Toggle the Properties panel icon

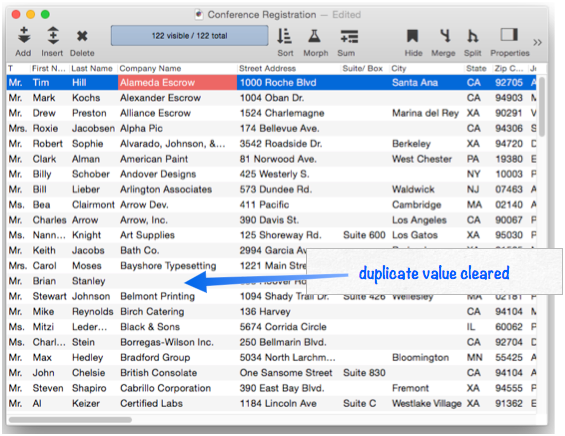509,35
